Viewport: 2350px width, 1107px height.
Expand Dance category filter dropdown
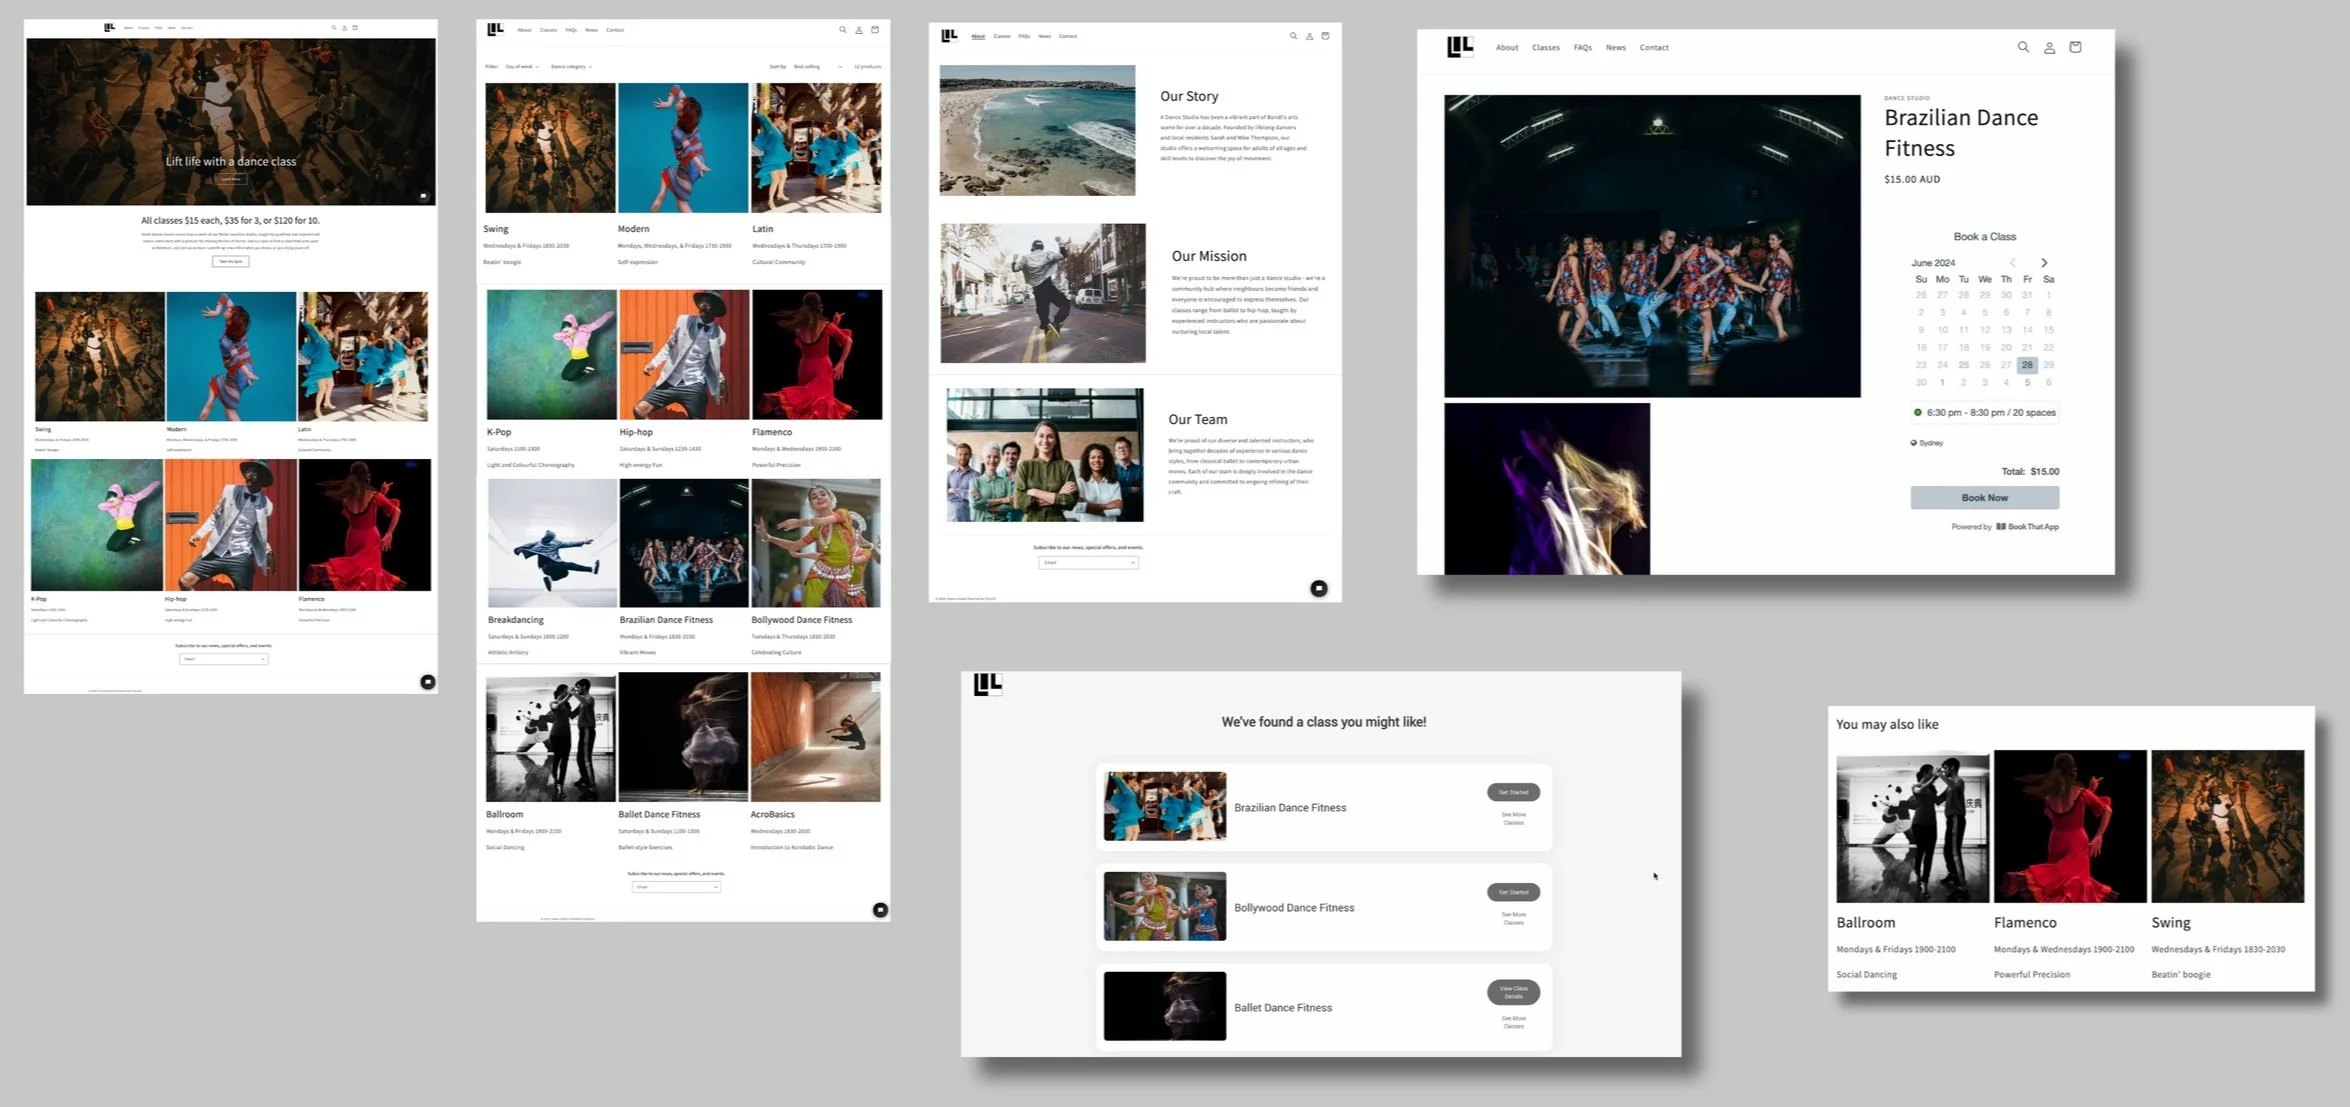(571, 67)
